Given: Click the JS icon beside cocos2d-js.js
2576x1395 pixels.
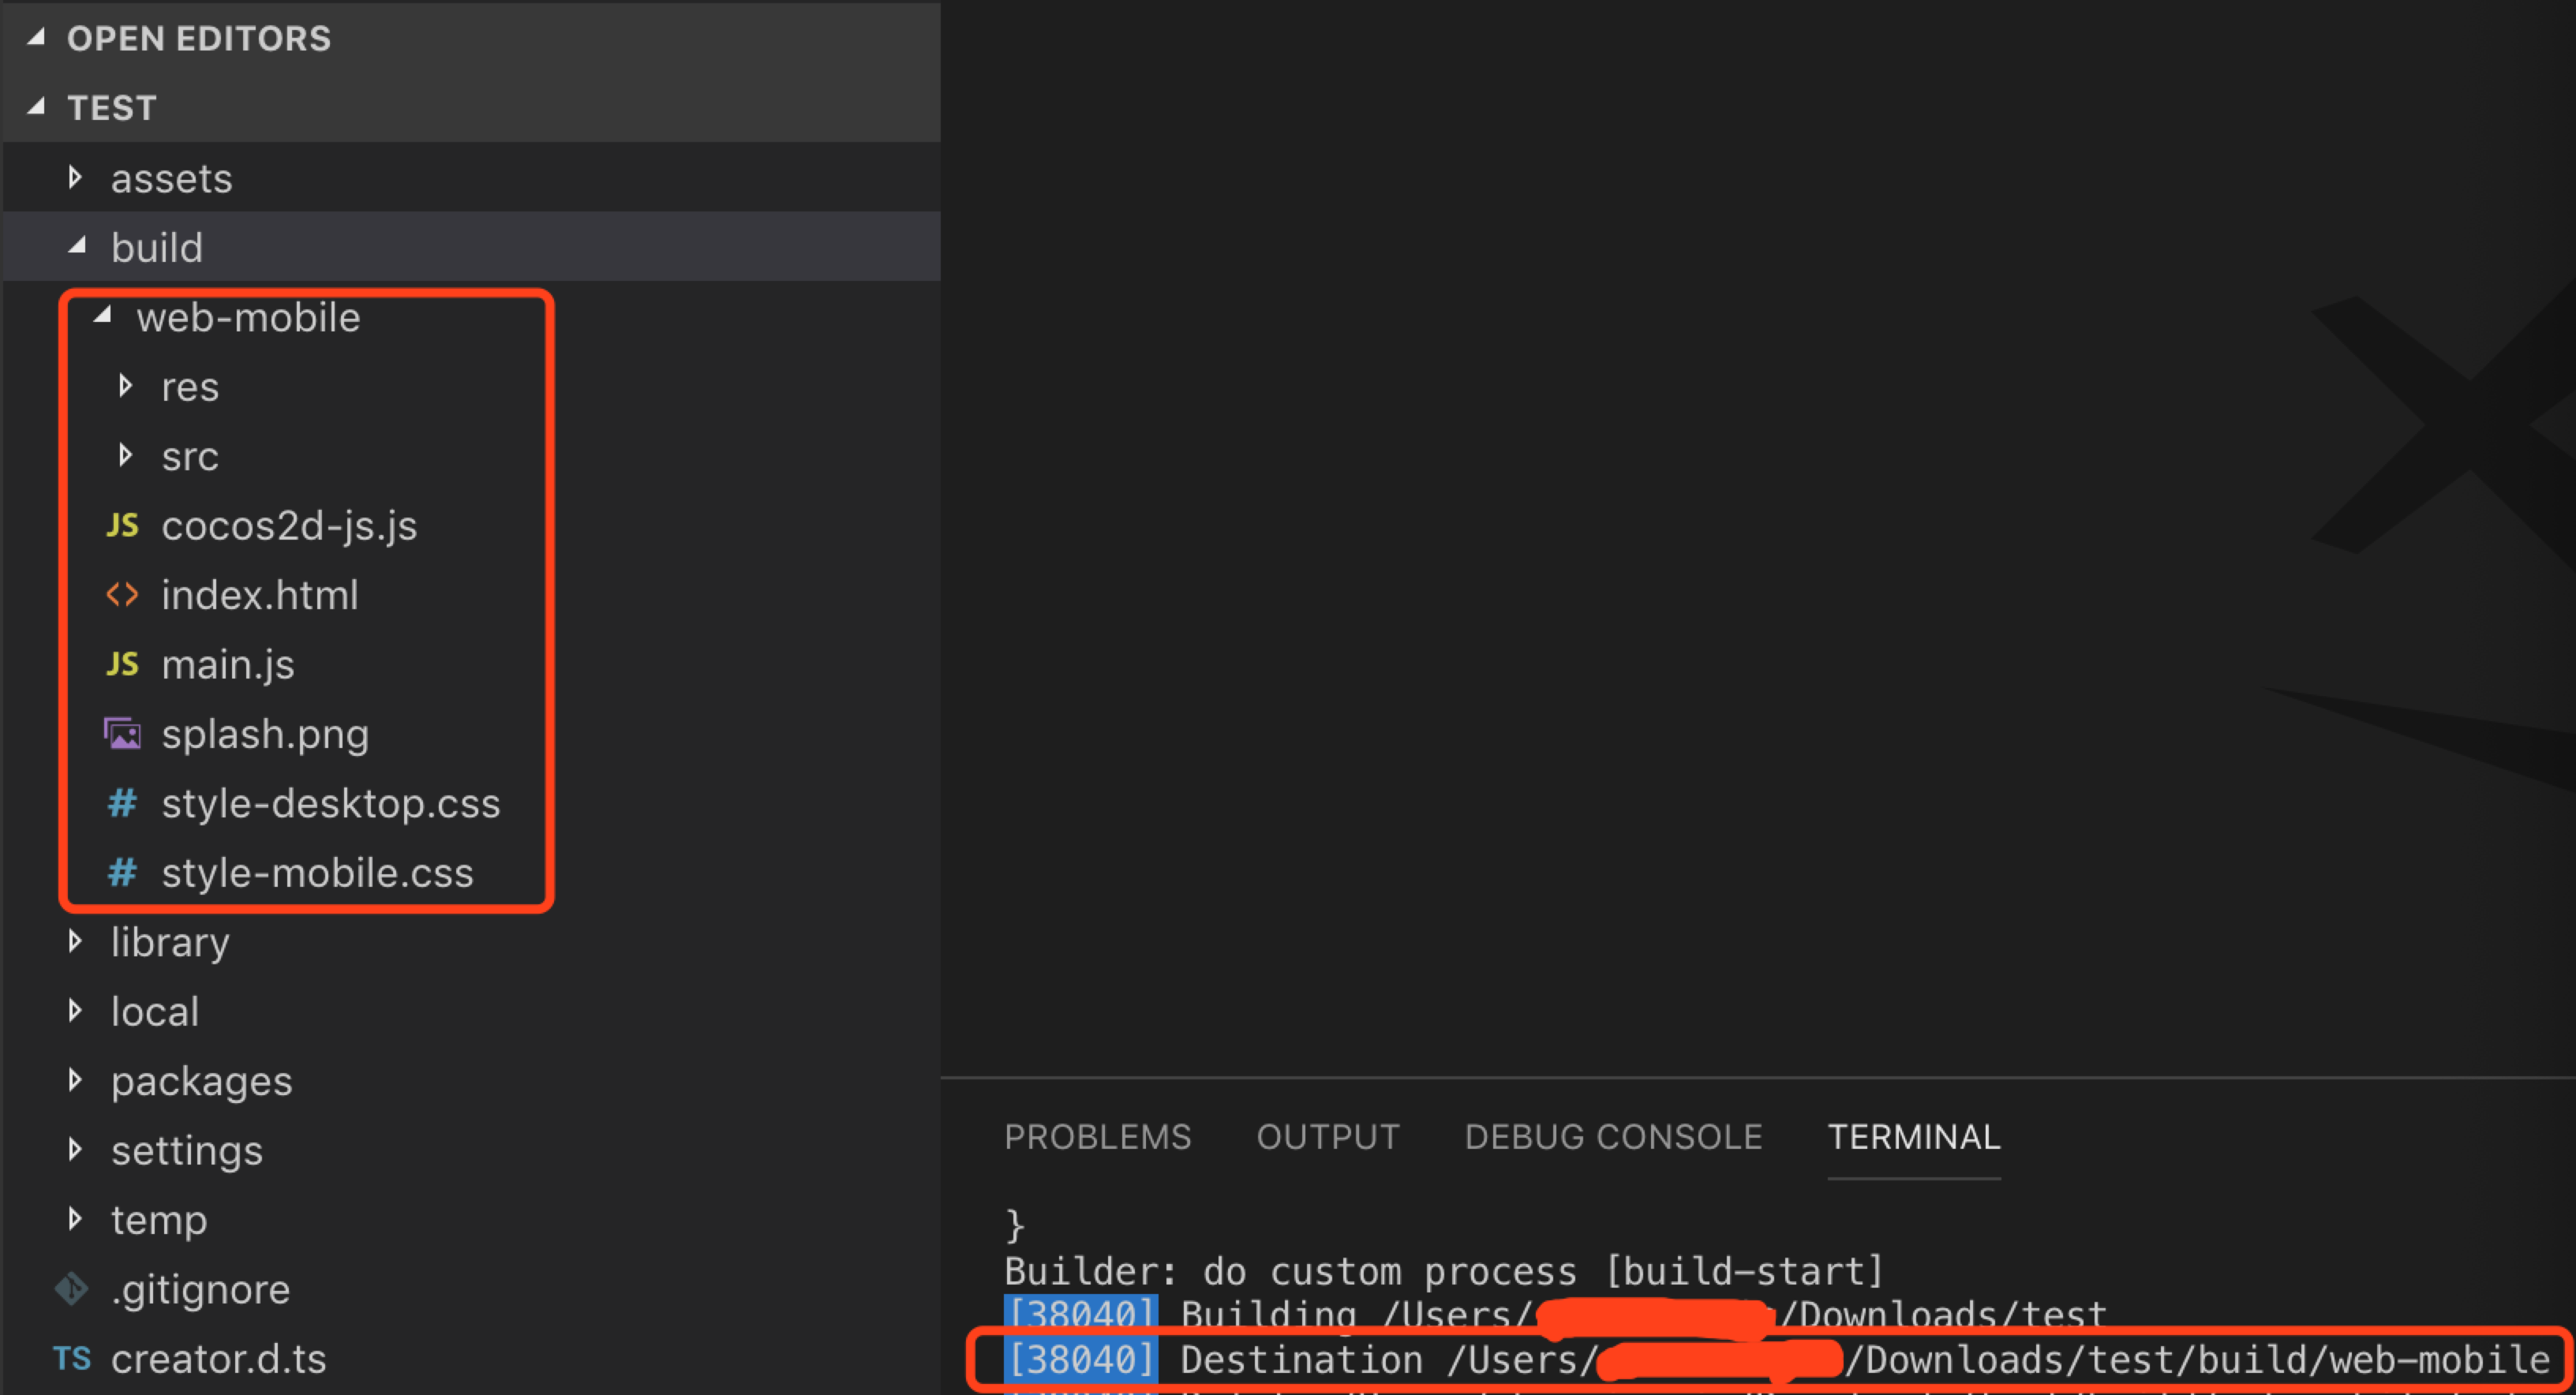Looking at the screenshot, I should tap(122, 525).
